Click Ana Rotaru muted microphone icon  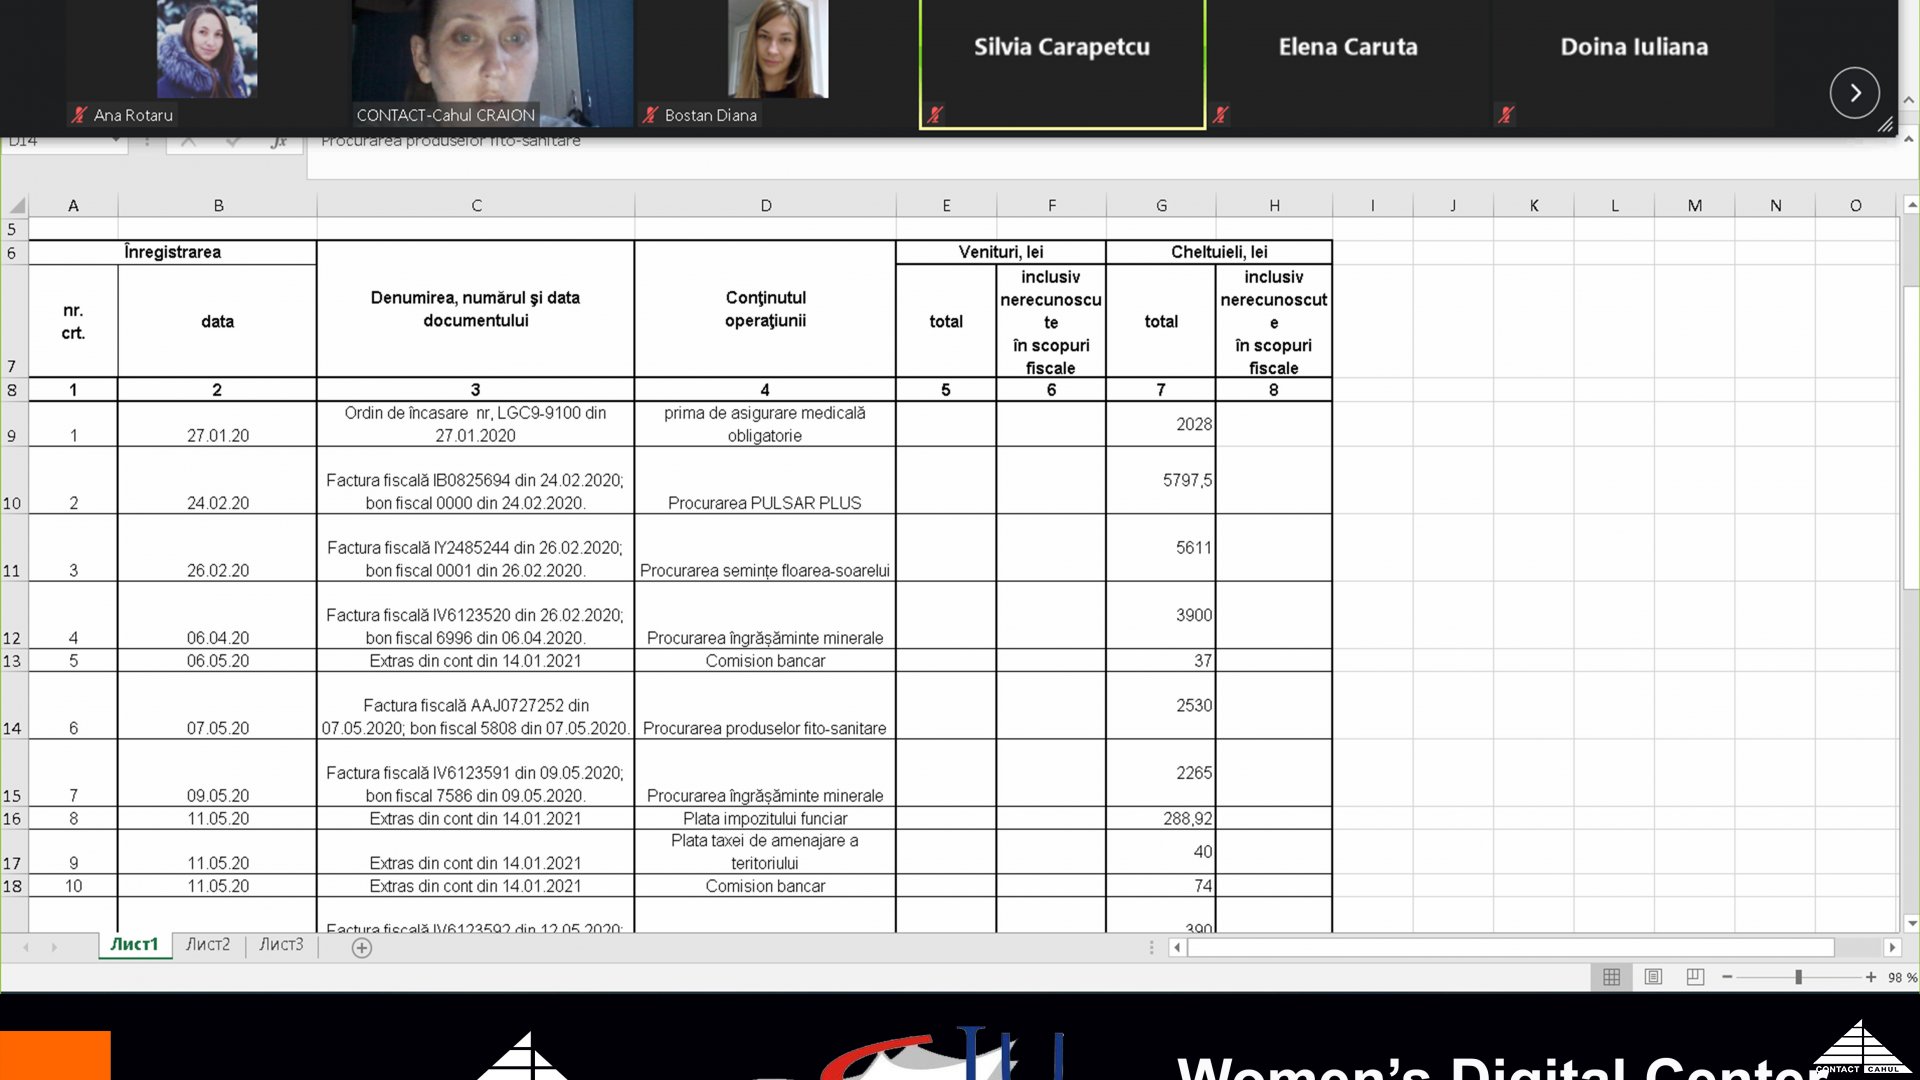[79, 115]
